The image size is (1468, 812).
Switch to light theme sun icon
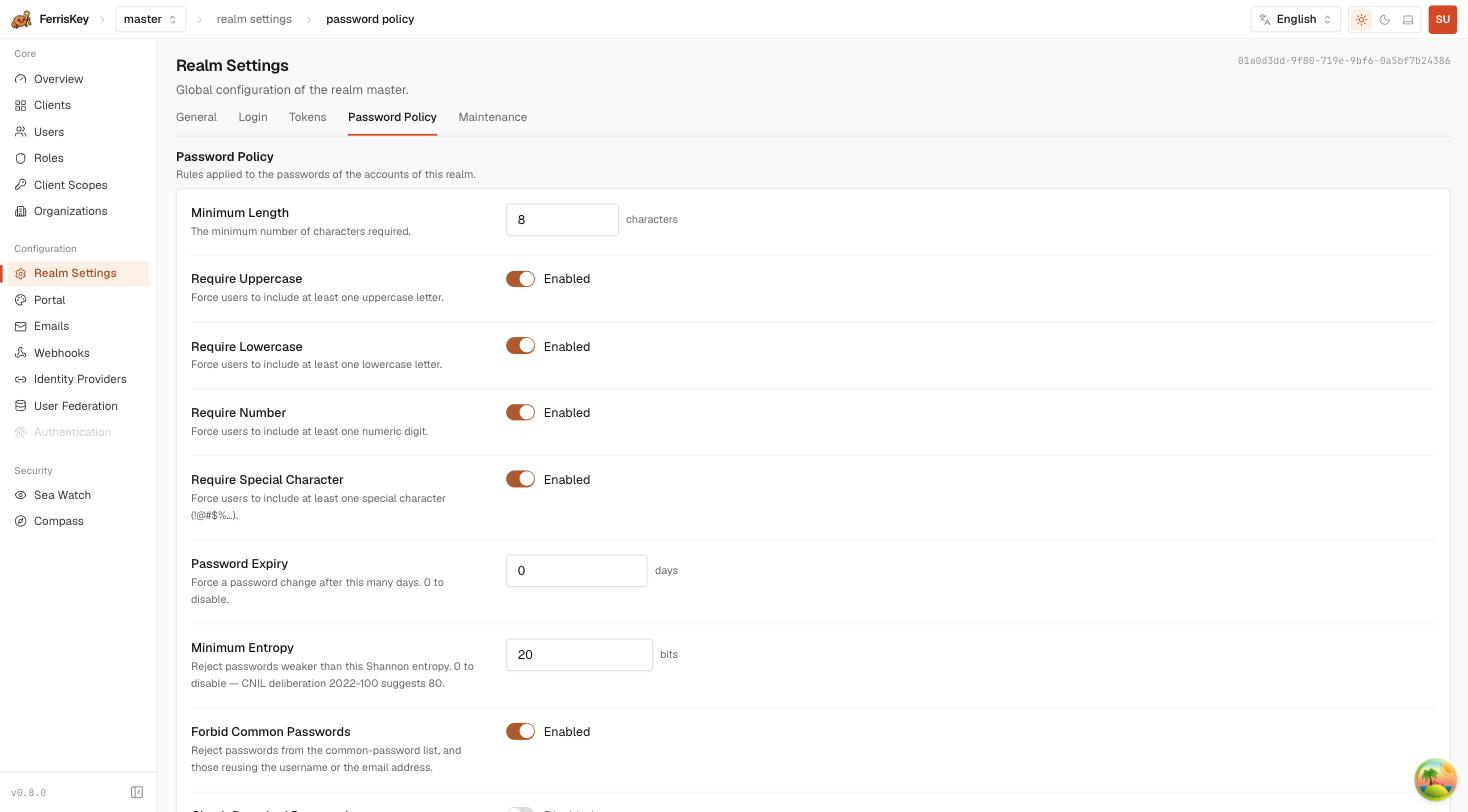click(x=1361, y=19)
